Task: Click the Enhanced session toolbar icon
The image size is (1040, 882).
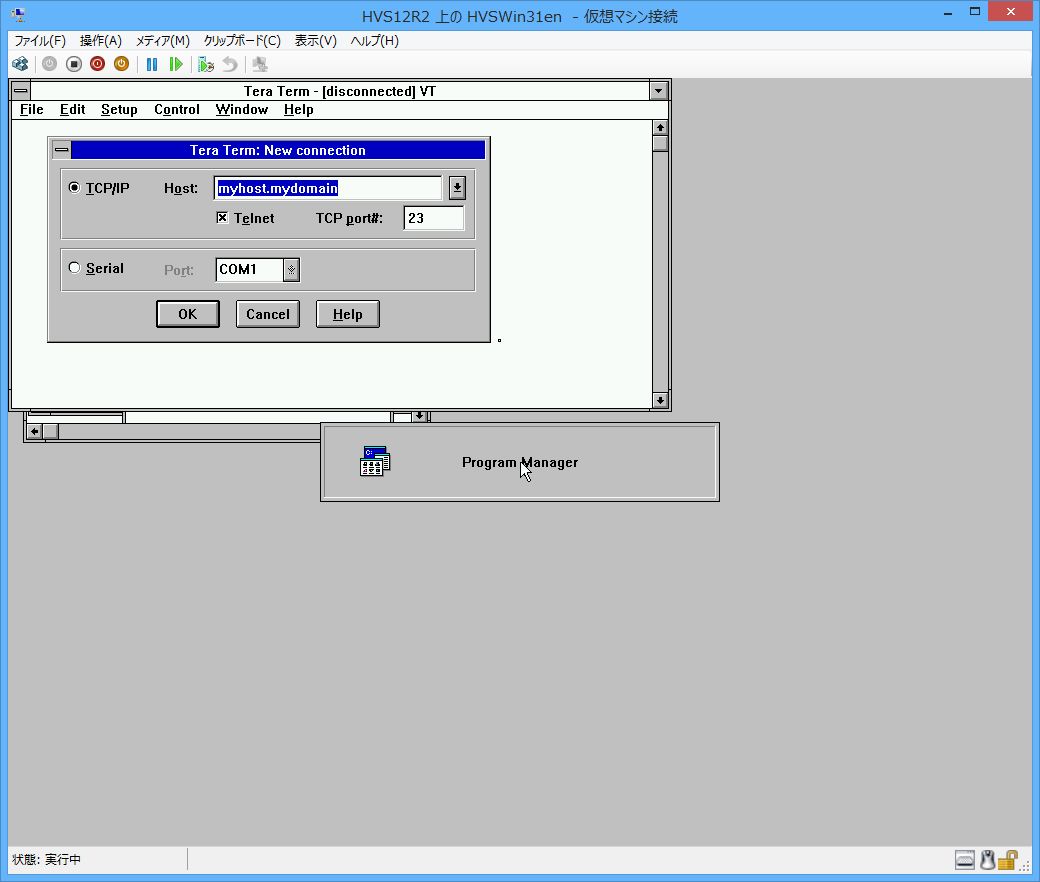Action: pyautogui.click(x=260, y=64)
